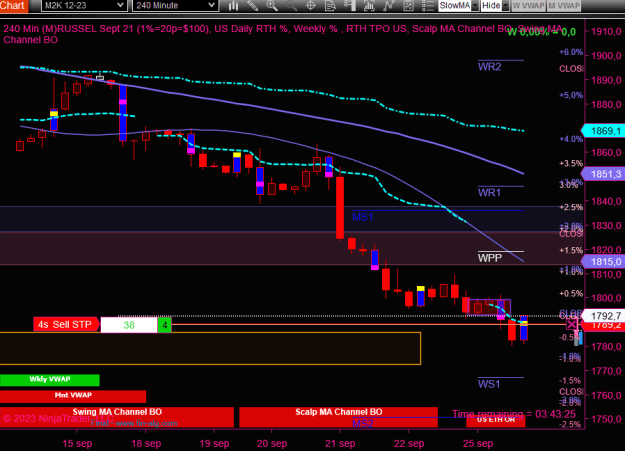Activate the zoom in magnifier tool
This screenshot has width=625, height=451.
point(272,6)
